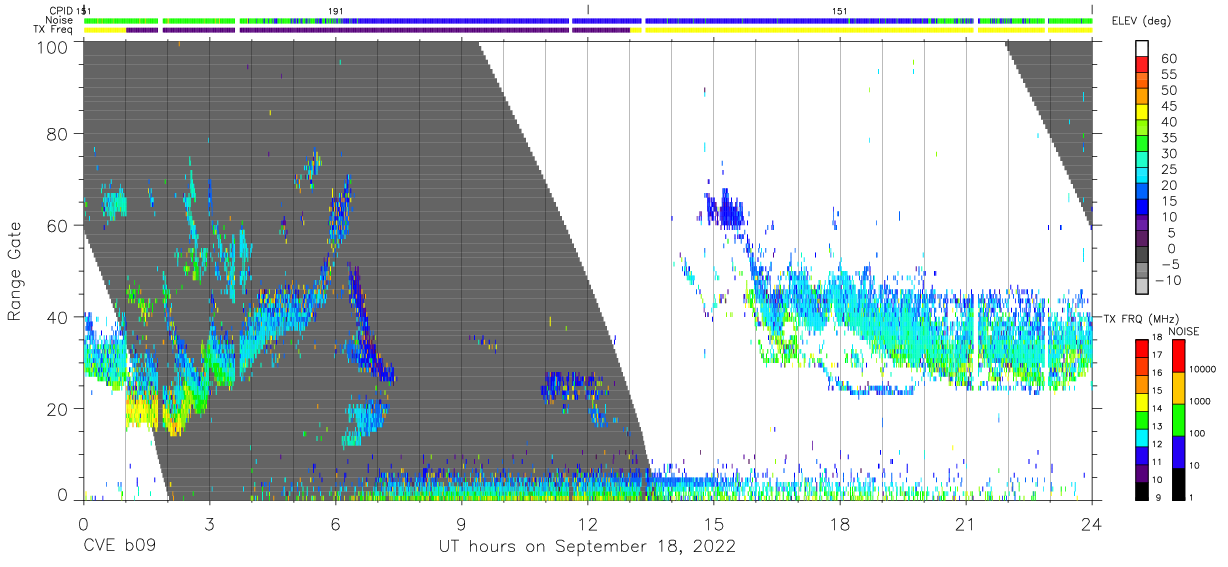The image size is (1228, 567).
Task: Click the '-10' elevation colorbar label
Action: [x=1168, y=280]
